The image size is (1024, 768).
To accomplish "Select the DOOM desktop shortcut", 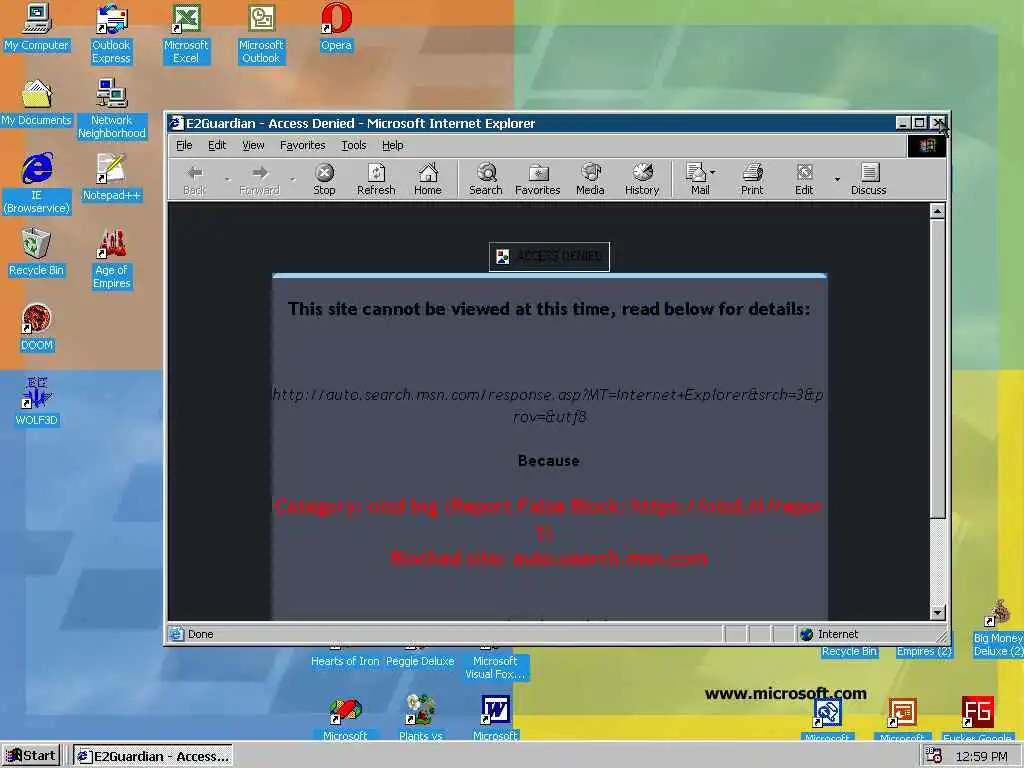I will pos(37,328).
